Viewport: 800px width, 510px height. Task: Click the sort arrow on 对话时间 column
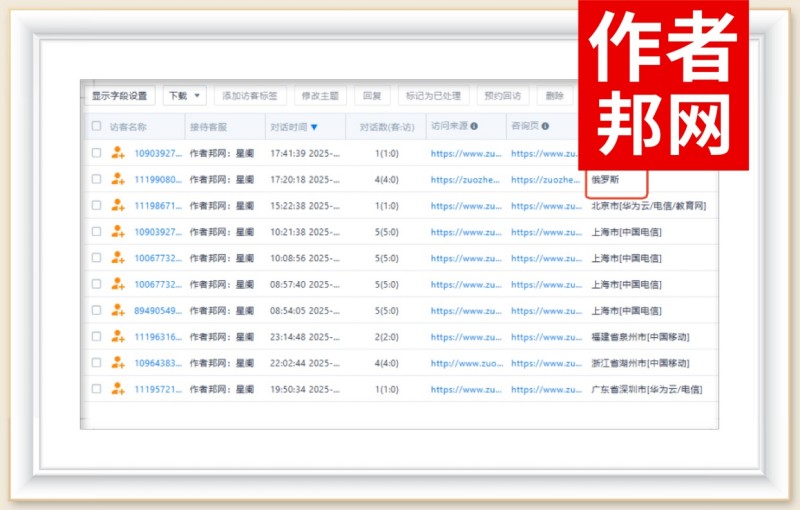point(314,128)
